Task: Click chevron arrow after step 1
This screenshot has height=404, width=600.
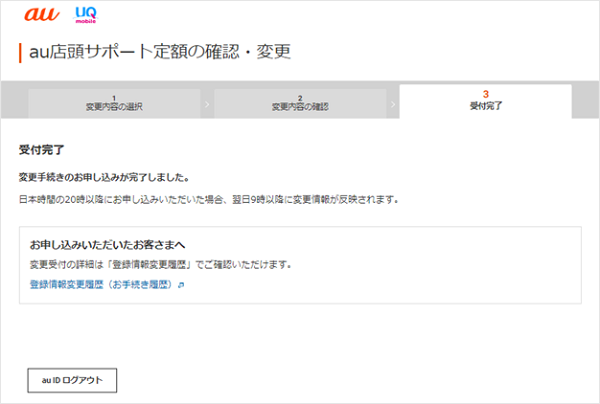Action: pyautogui.click(x=207, y=104)
